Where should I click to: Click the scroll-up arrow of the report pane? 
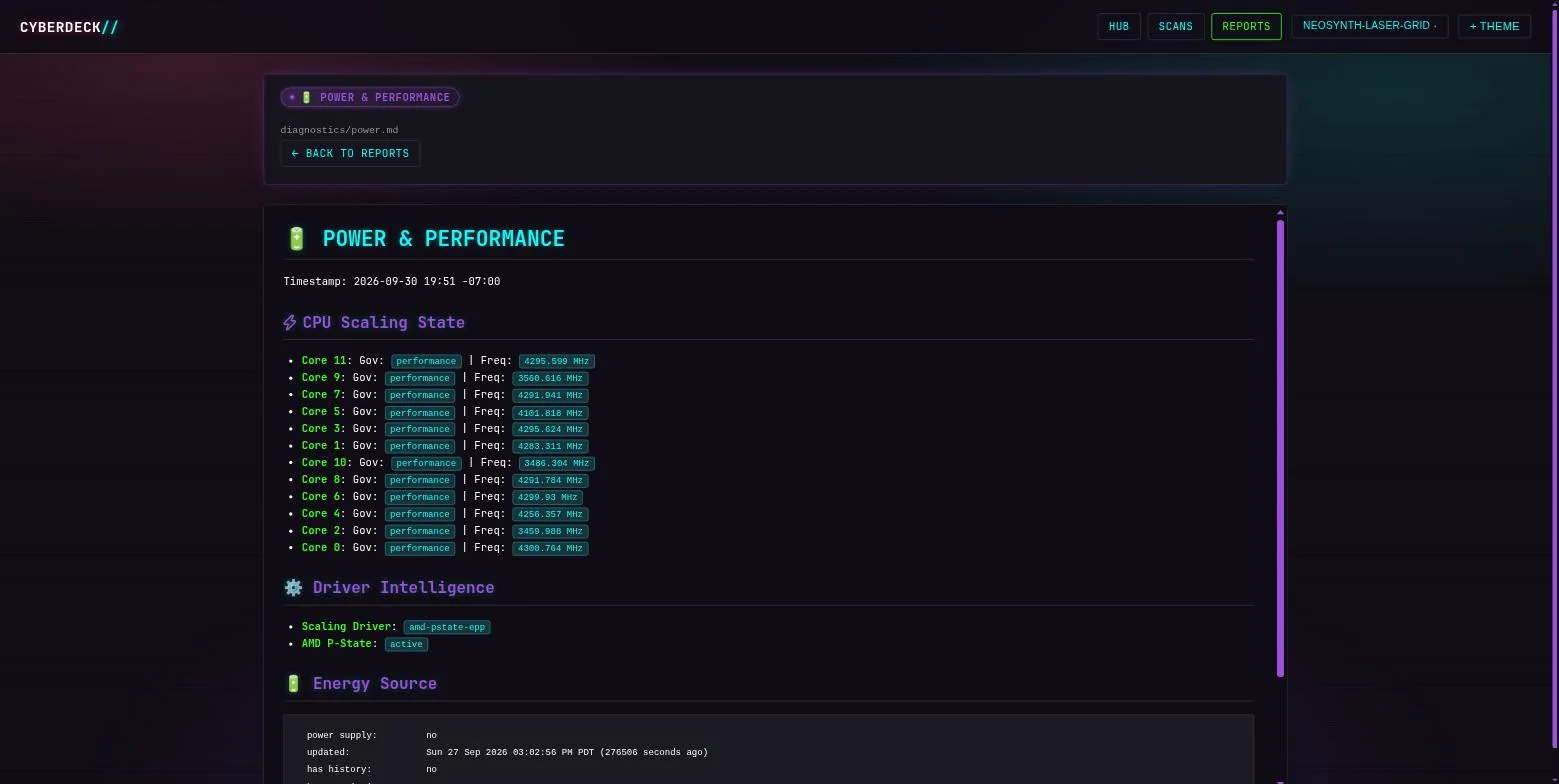tap(1280, 212)
